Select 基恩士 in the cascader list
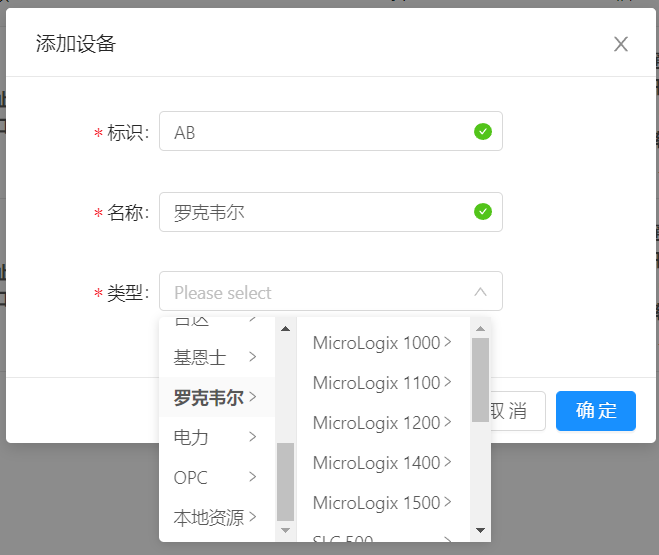Screen dimensions: 659x555 click(x=217, y=357)
